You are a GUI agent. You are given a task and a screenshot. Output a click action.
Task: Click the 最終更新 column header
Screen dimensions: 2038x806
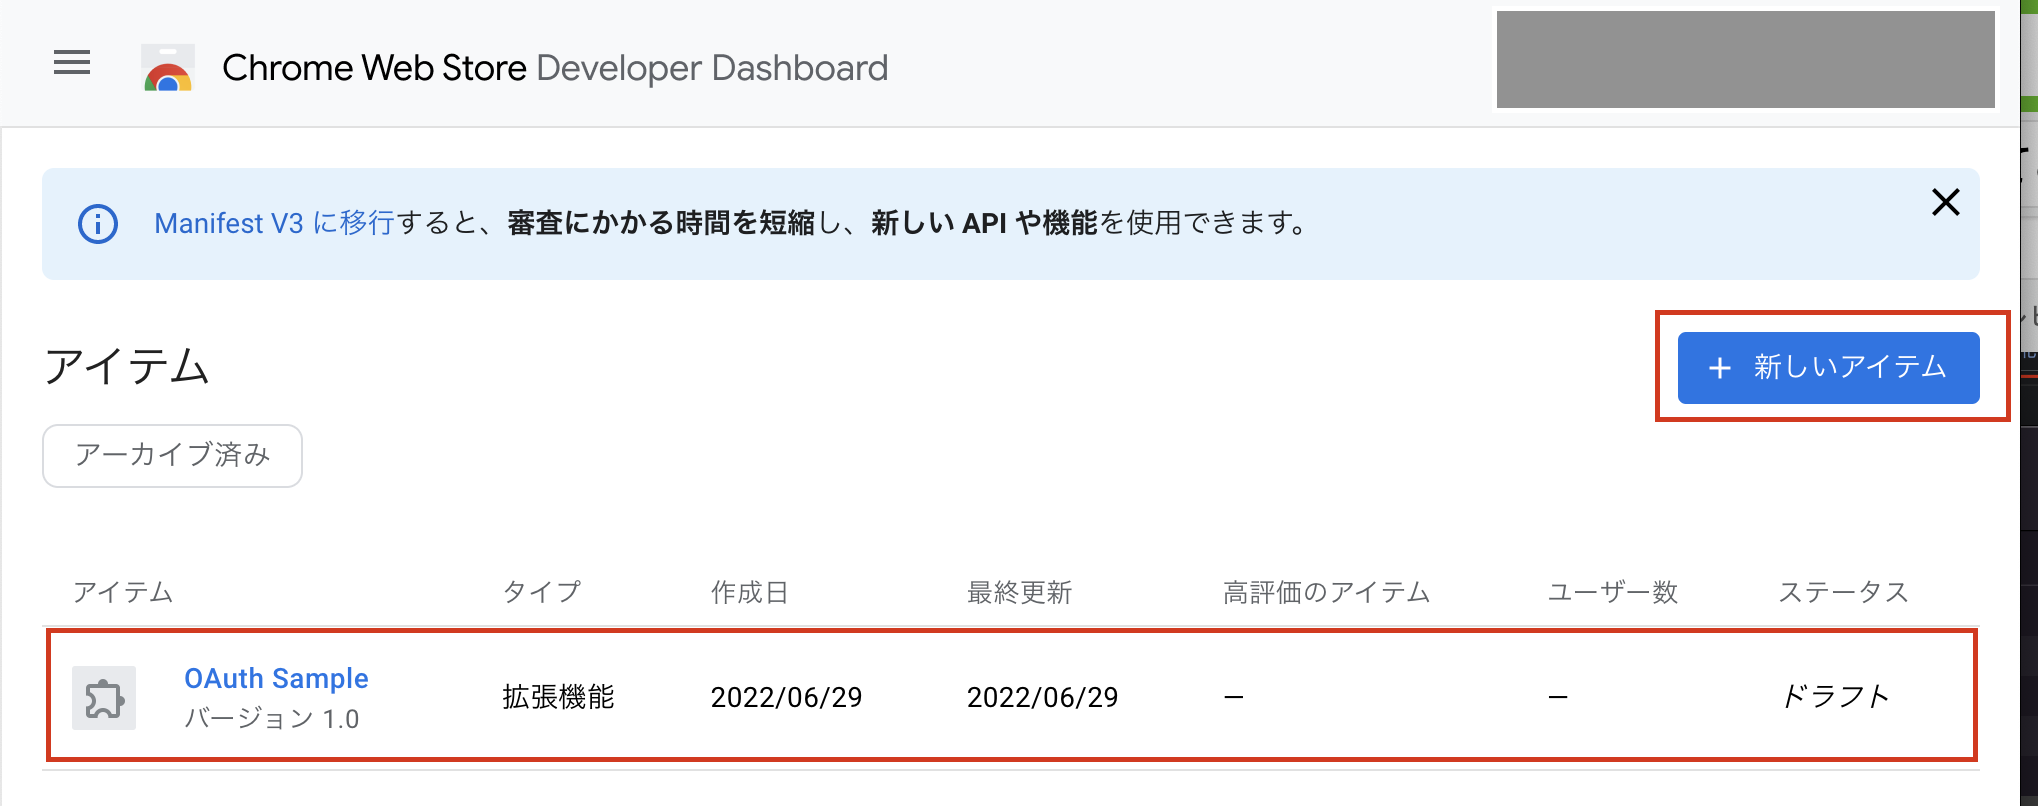[1019, 592]
